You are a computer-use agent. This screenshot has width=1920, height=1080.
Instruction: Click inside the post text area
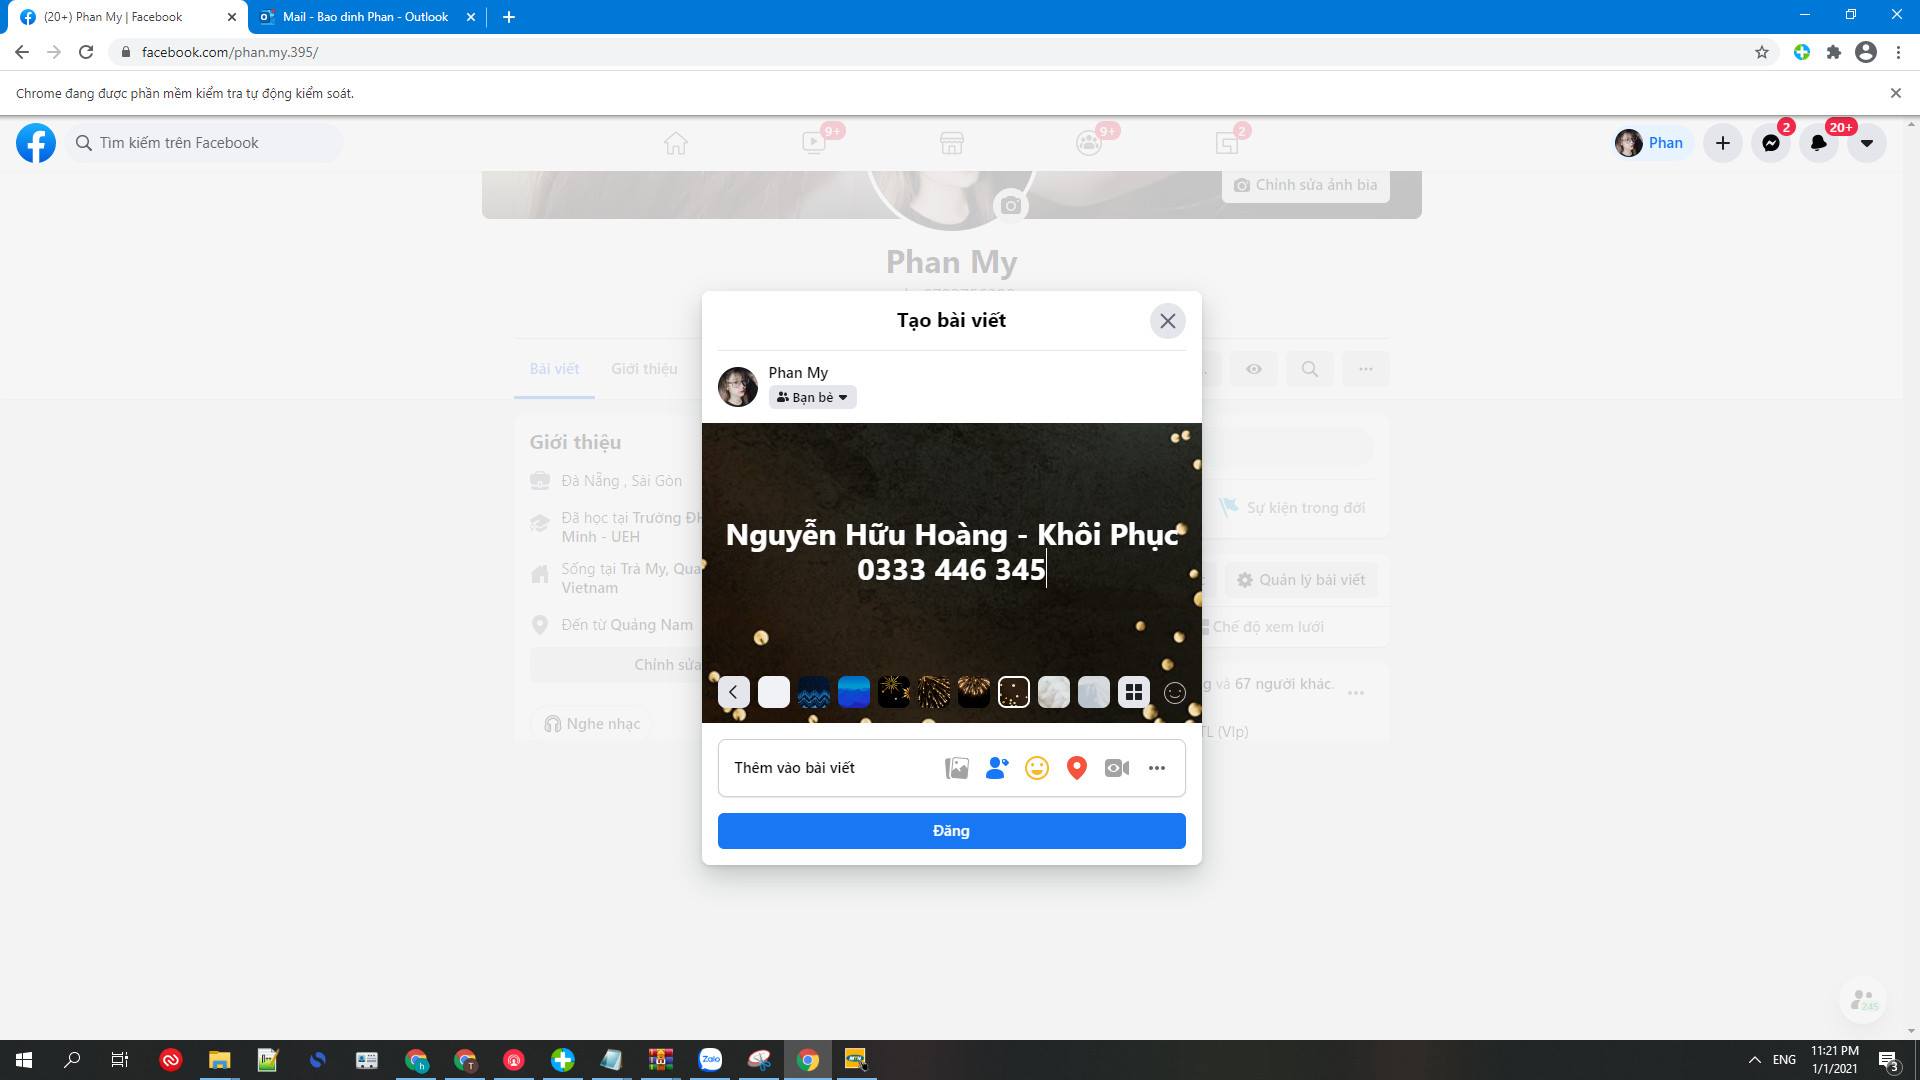(951, 552)
